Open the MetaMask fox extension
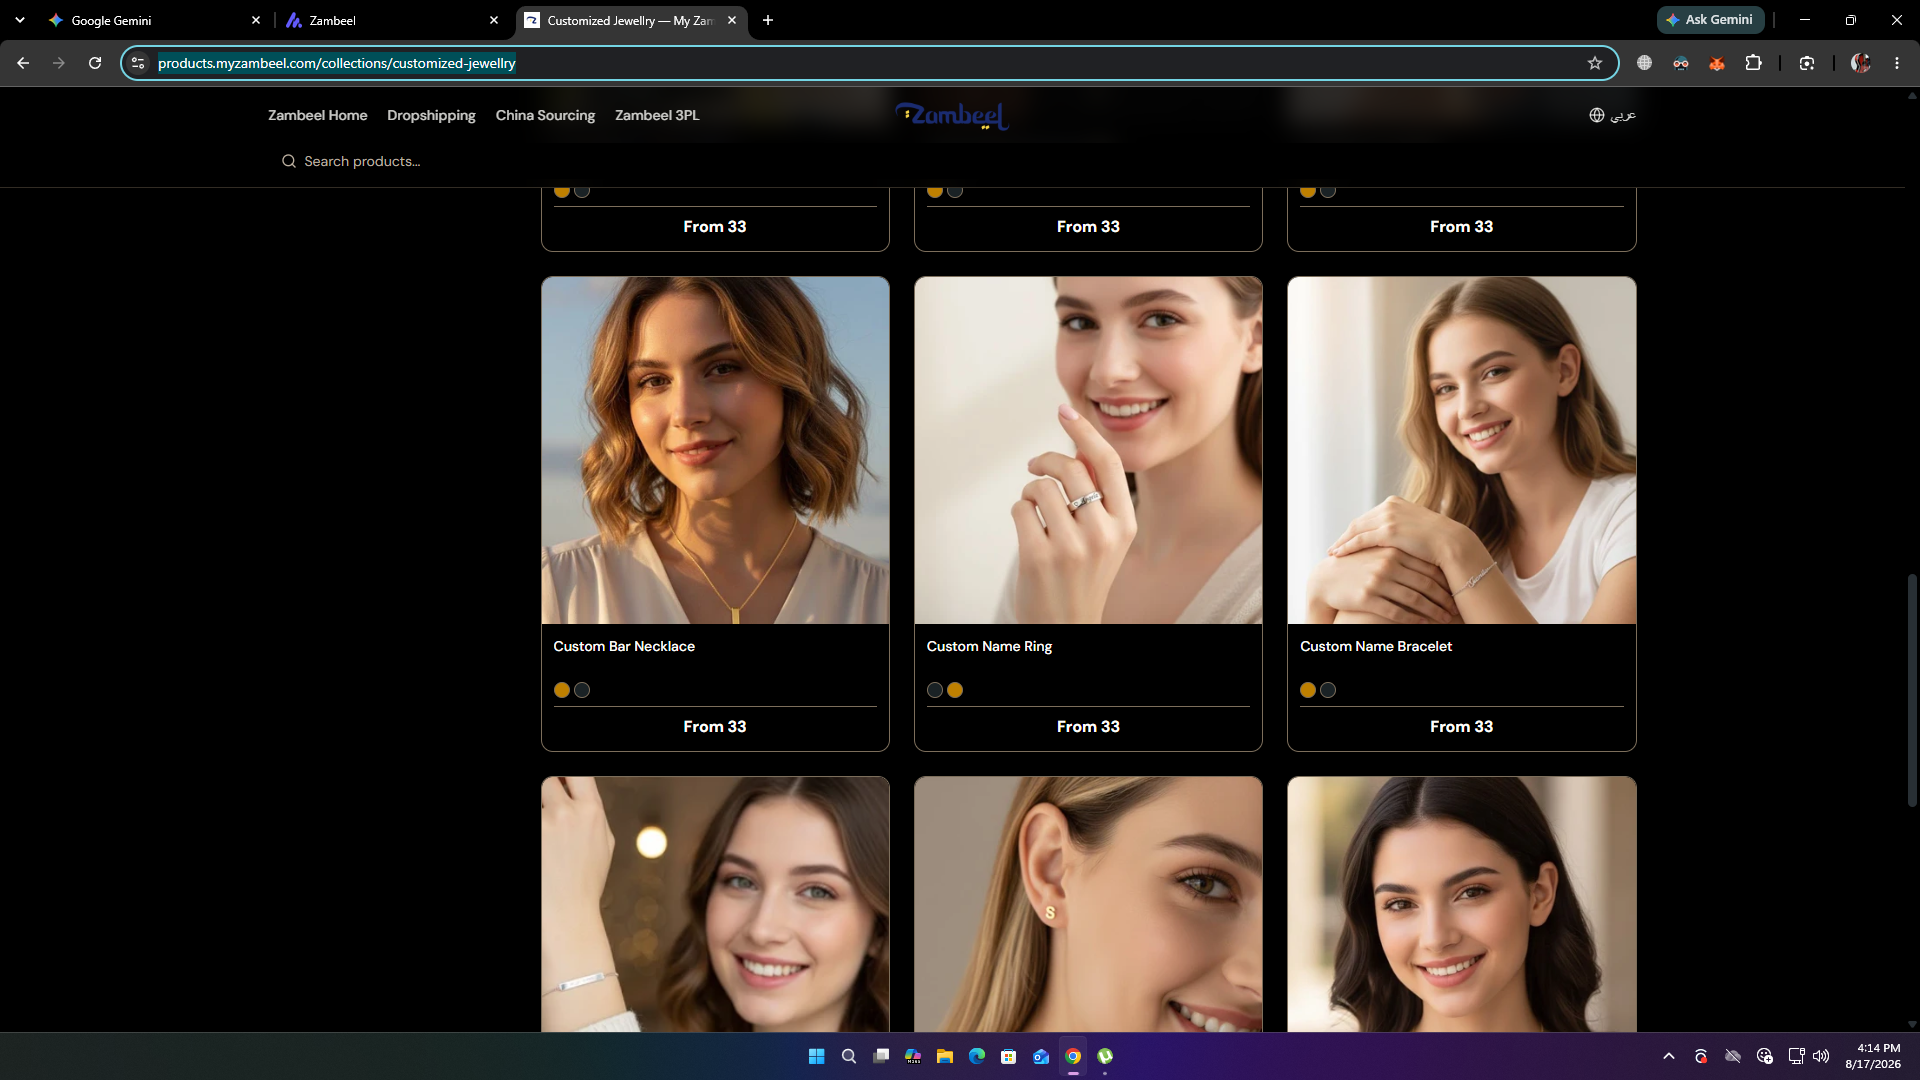This screenshot has width=1920, height=1080. pyautogui.click(x=1717, y=63)
